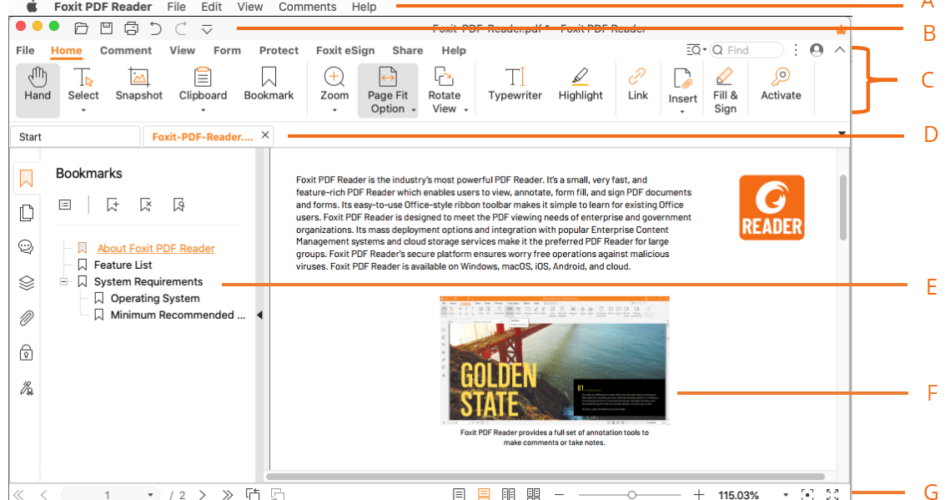Save document with floppy disk icon
Image resolution: width=950 pixels, height=500 pixels.
(x=107, y=28)
